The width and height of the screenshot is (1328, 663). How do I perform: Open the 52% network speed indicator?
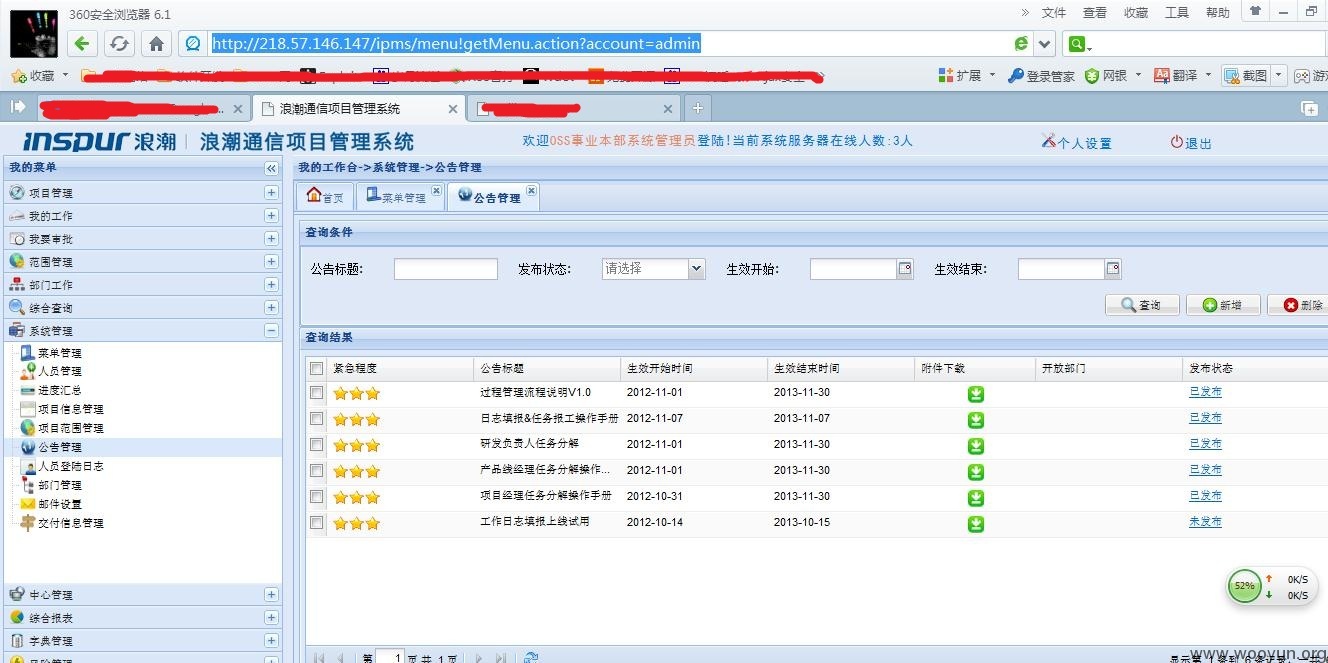1244,586
